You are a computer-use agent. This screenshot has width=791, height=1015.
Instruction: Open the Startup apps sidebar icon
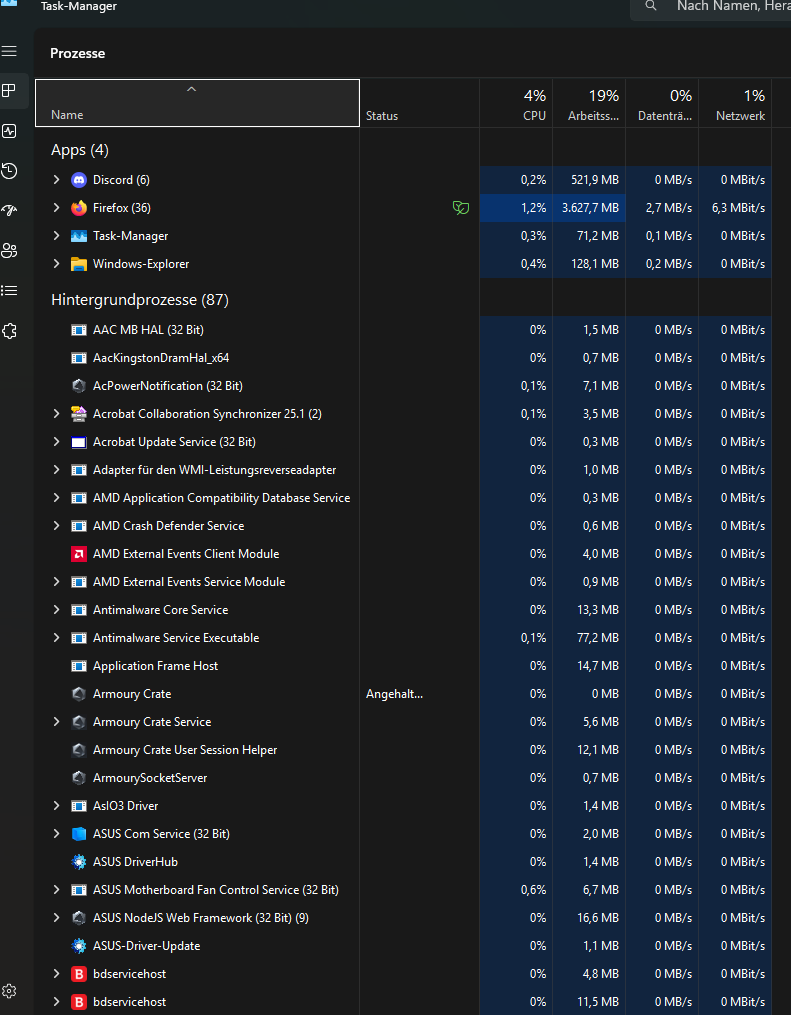click(9, 210)
